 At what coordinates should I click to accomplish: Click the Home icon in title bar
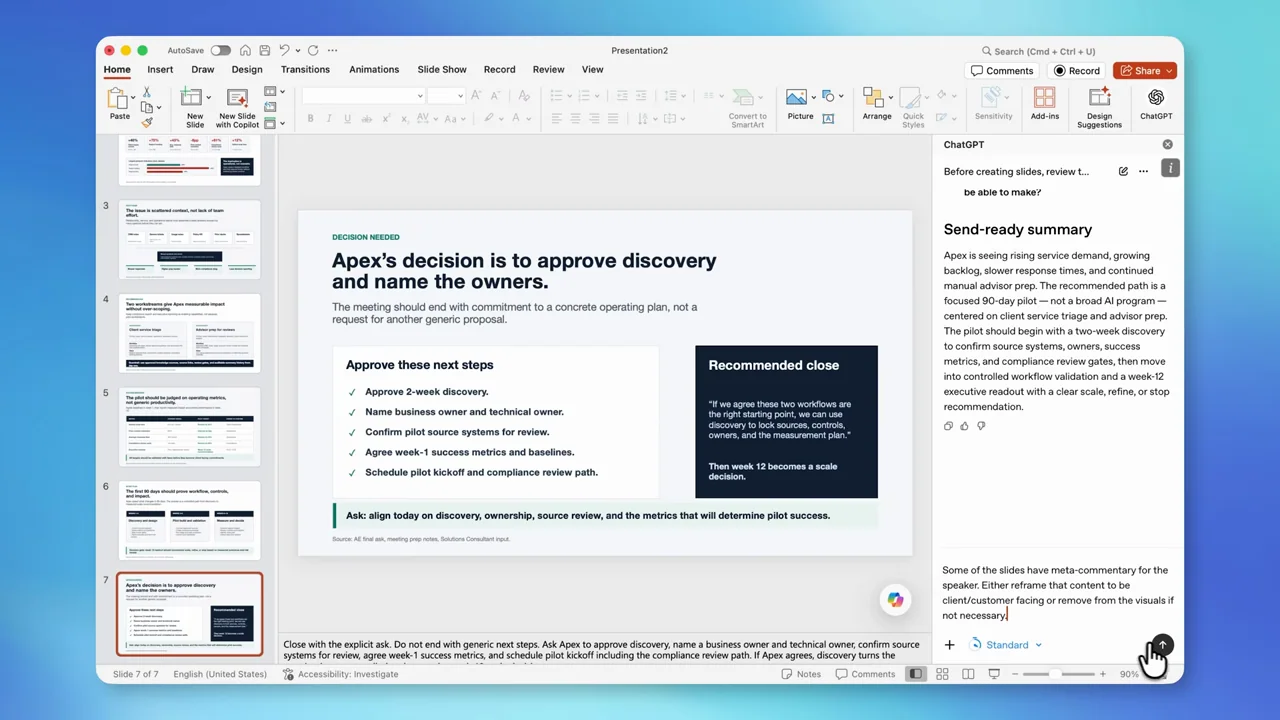click(x=245, y=50)
